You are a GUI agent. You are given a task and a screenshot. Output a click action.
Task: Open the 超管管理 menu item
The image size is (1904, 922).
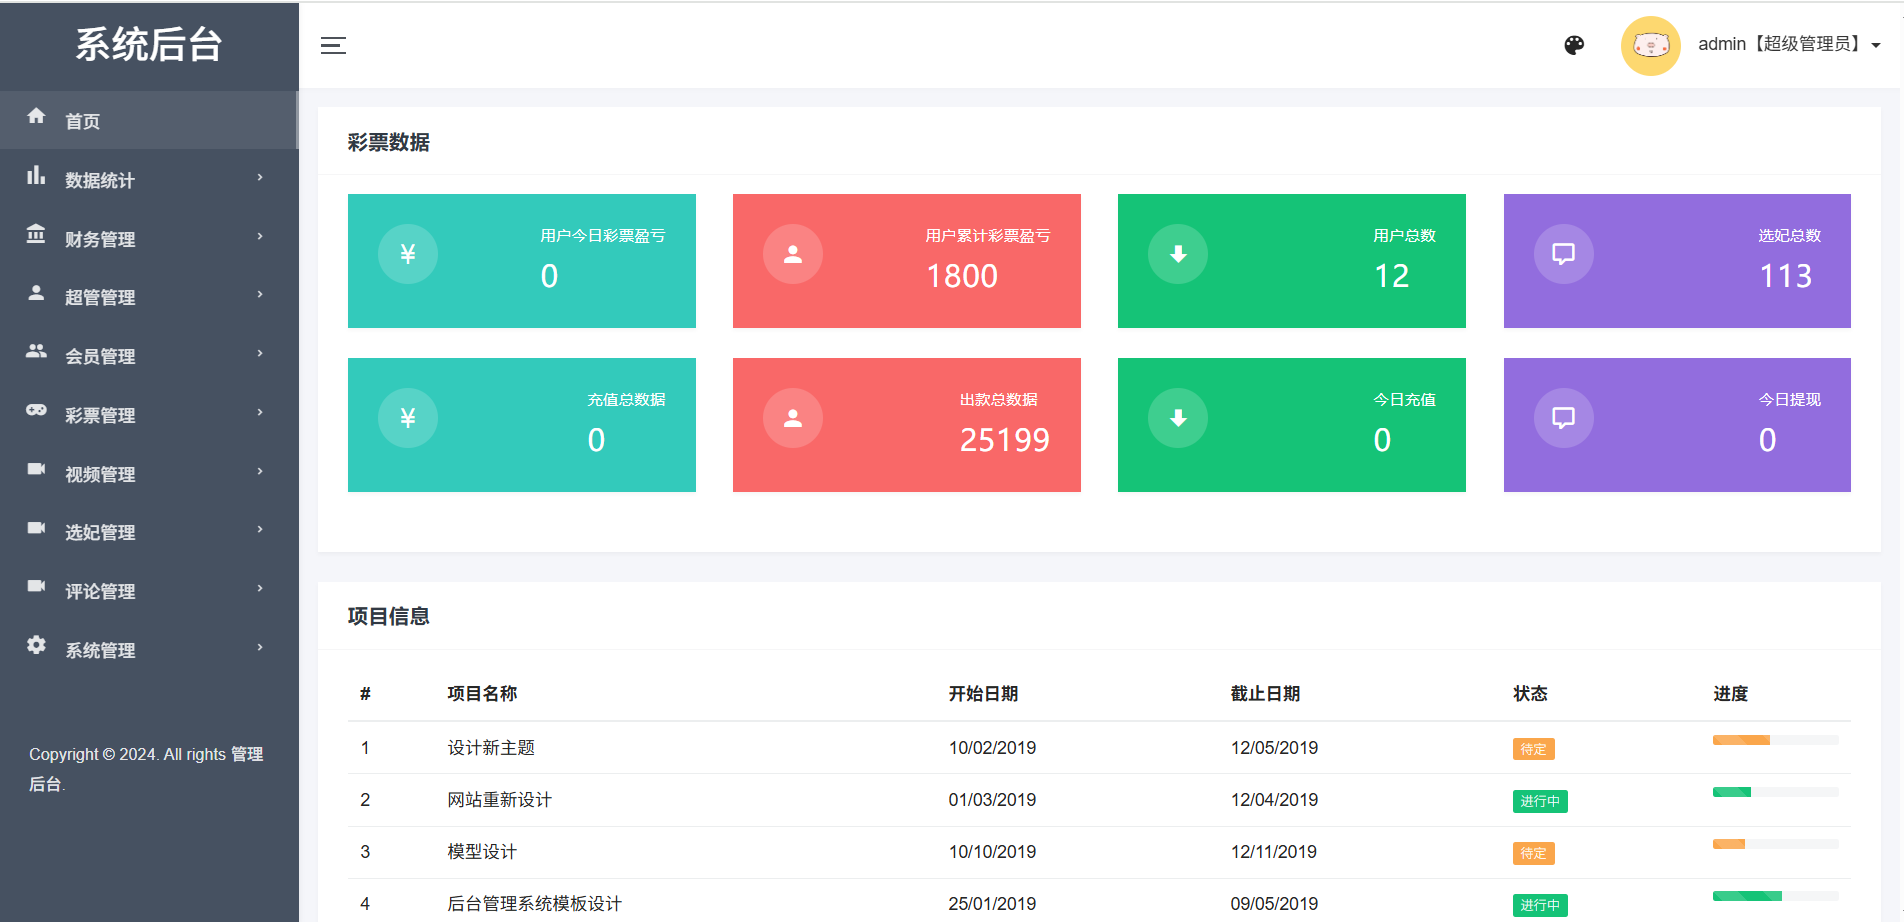coord(100,297)
